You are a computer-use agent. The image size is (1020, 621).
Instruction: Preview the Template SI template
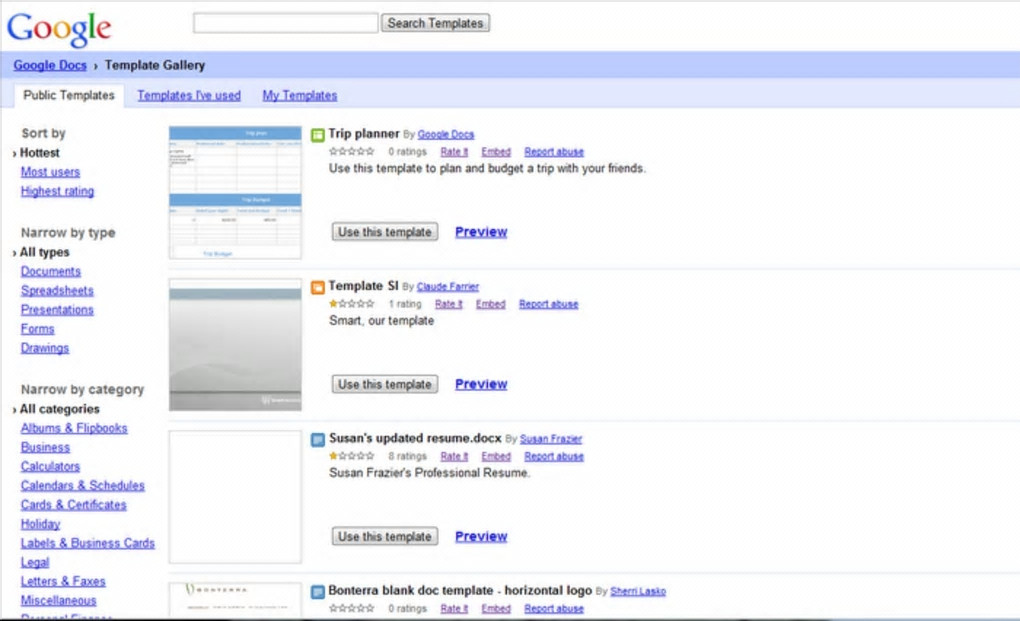[481, 384]
